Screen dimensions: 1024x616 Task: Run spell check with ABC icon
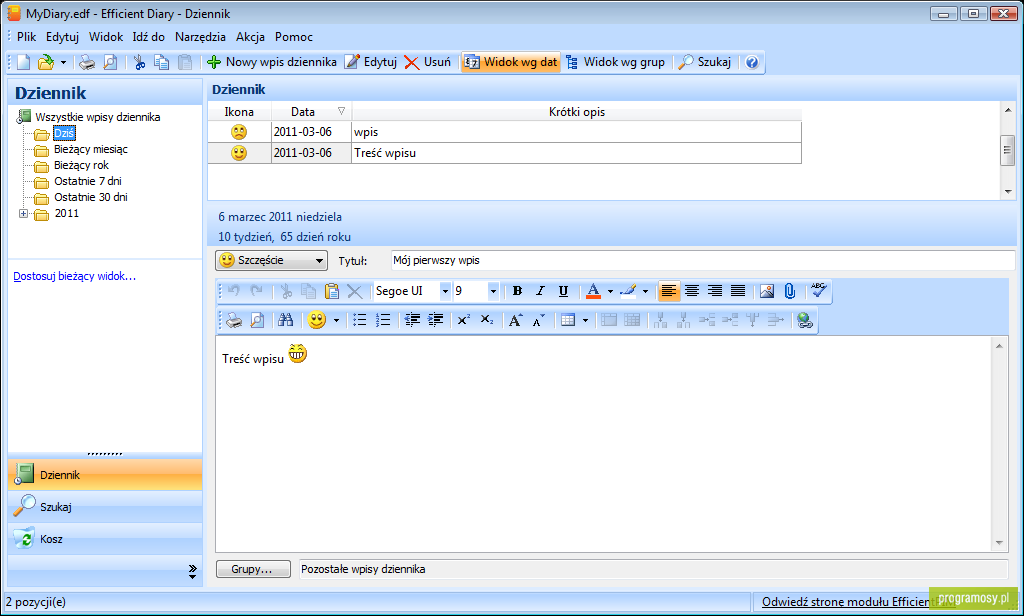coord(818,290)
